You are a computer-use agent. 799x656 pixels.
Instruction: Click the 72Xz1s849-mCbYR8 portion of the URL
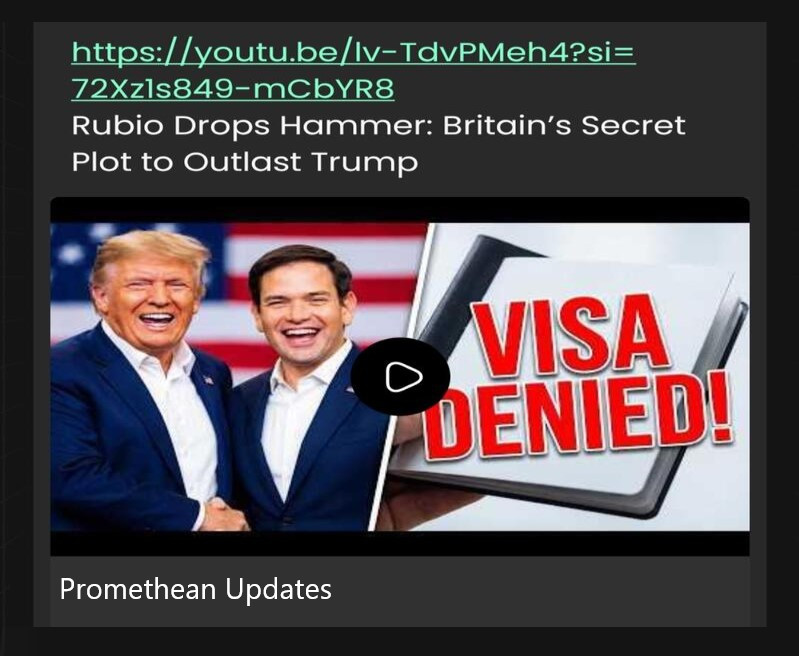point(233,89)
